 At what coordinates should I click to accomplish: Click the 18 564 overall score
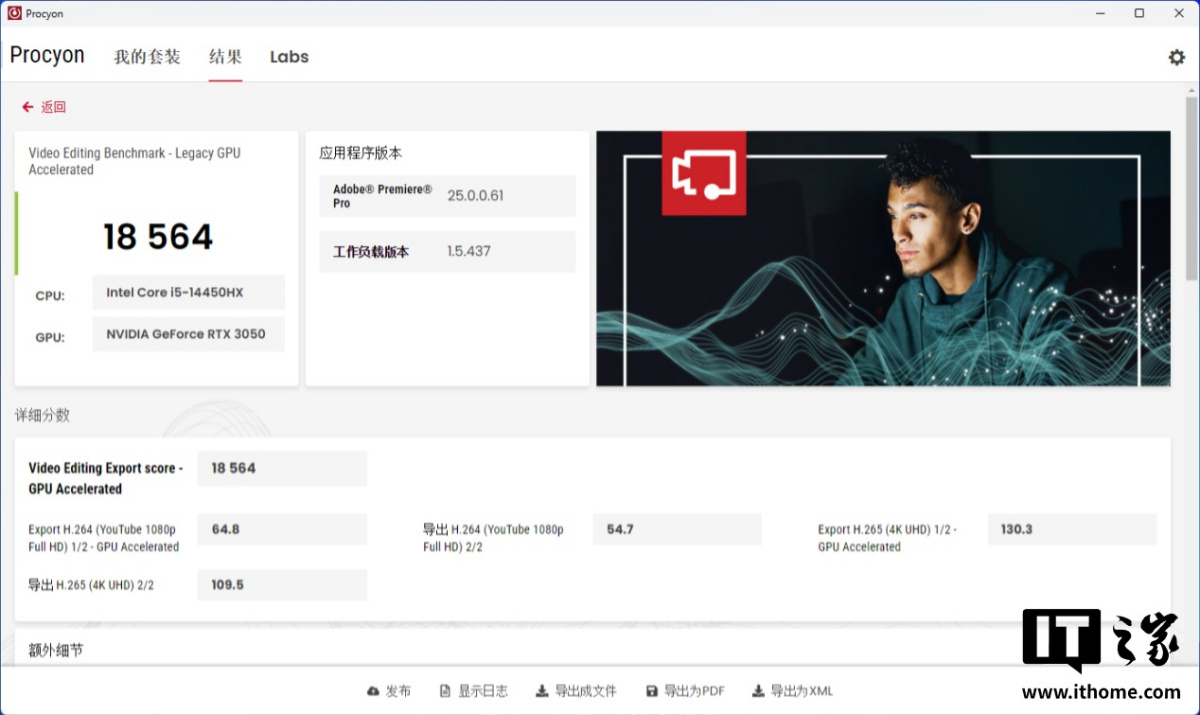point(158,237)
